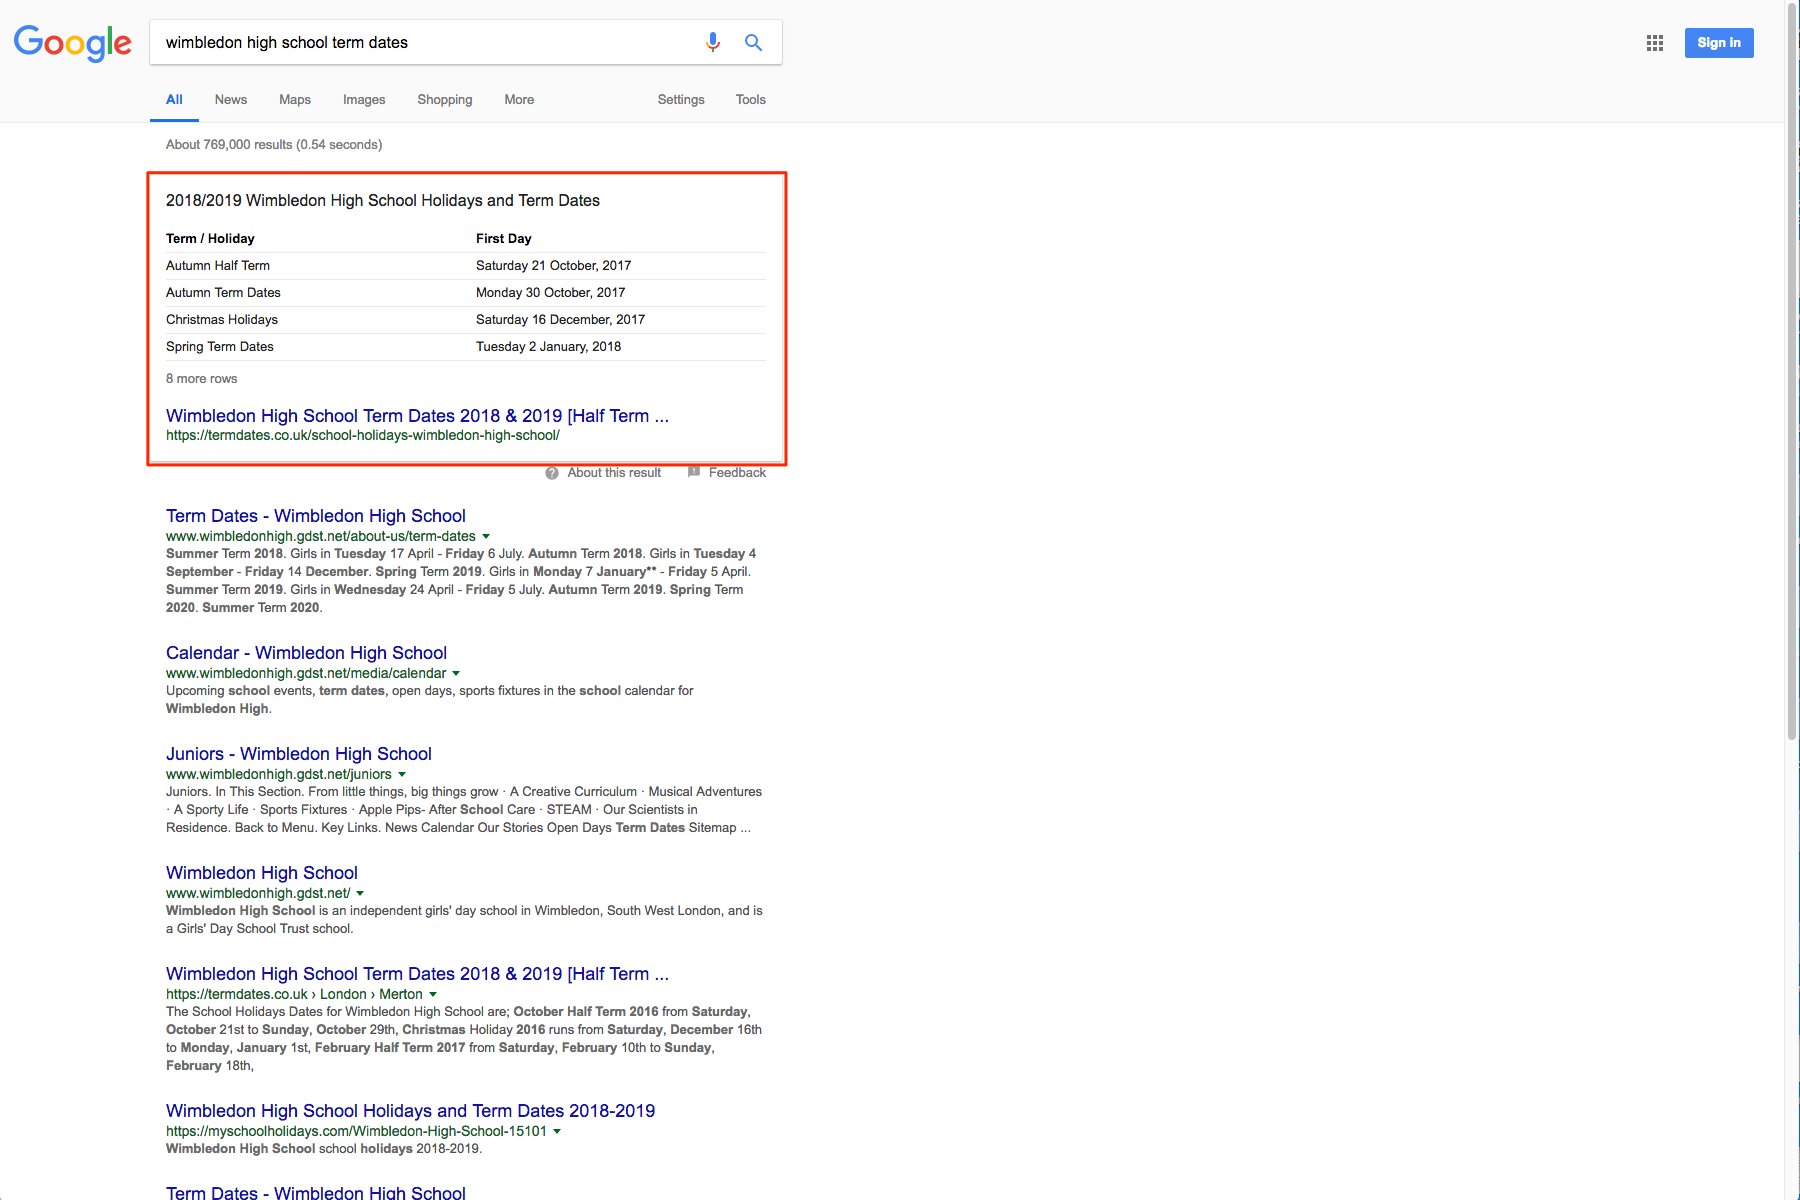Submit search with the magnifier icon

(x=754, y=42)
